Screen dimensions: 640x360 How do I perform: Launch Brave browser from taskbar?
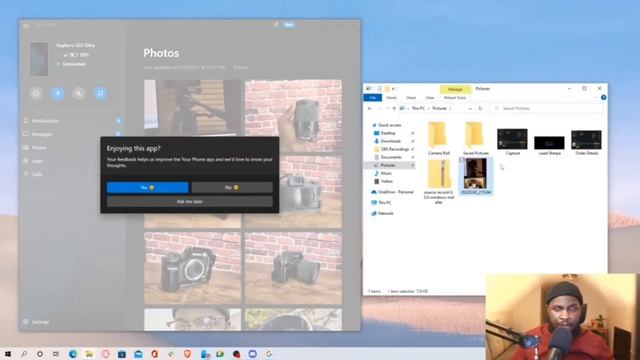187,354
